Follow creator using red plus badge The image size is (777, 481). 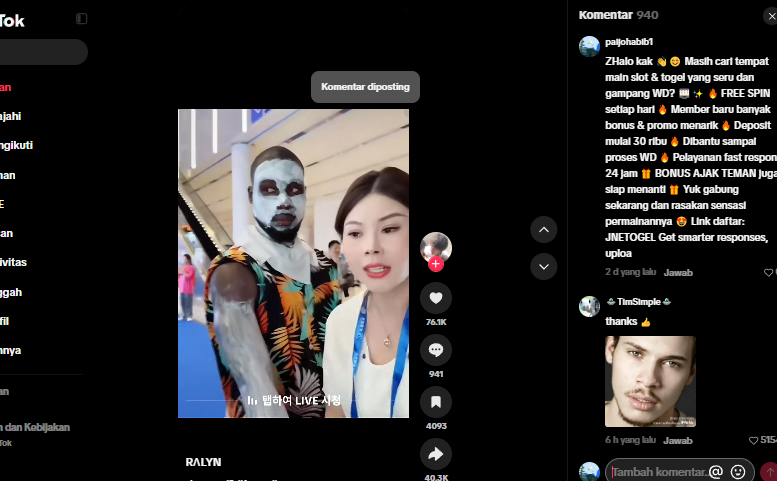pos(436,265)
